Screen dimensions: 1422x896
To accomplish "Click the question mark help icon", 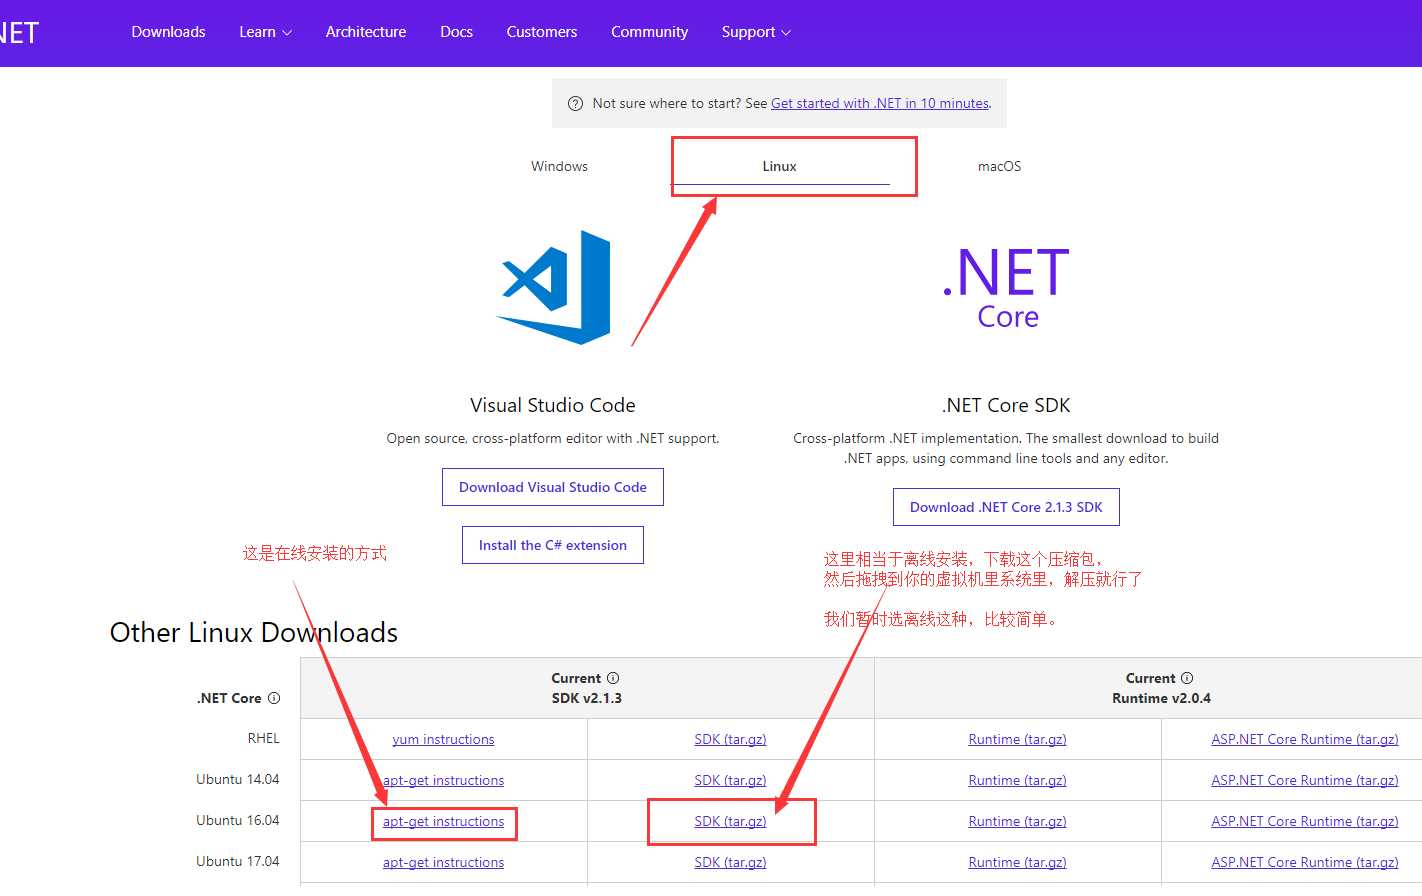I will (575, 103).
